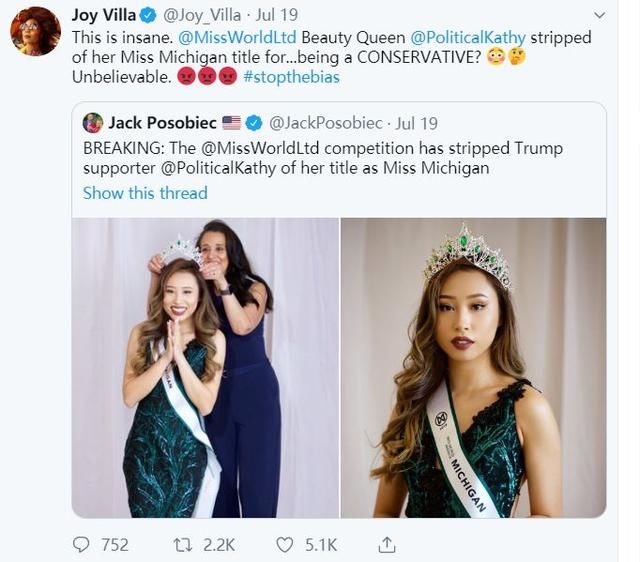Click Jack Posobiec's verified badge

[x=254, y=123]
